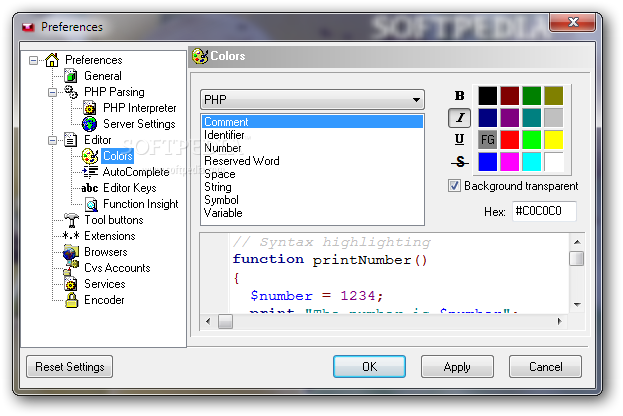
Task: Click the document icon beside Editor
Action: coord(71,140)
